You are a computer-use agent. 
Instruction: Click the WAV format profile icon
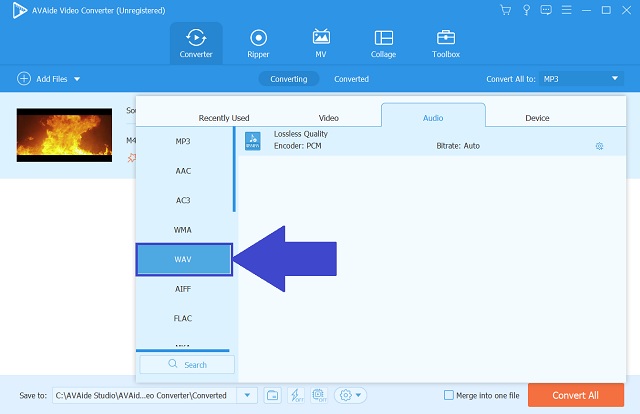tap(253, 141)
